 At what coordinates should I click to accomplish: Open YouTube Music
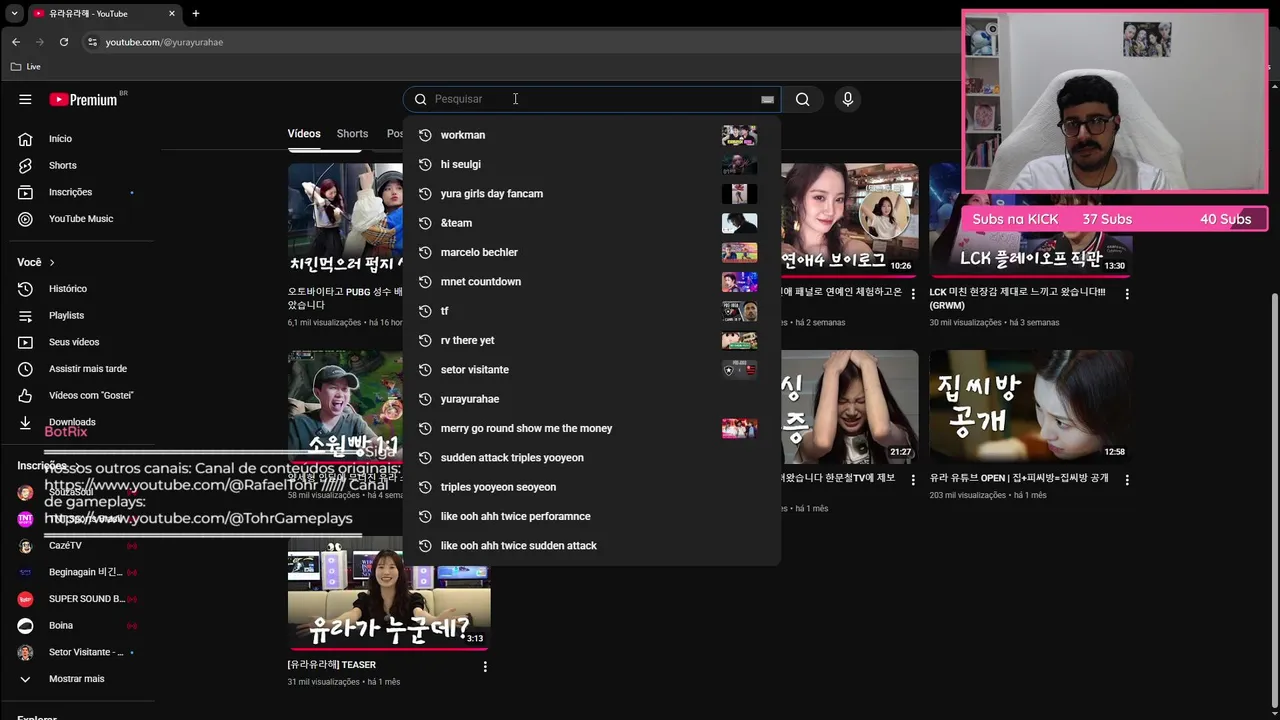80,219
